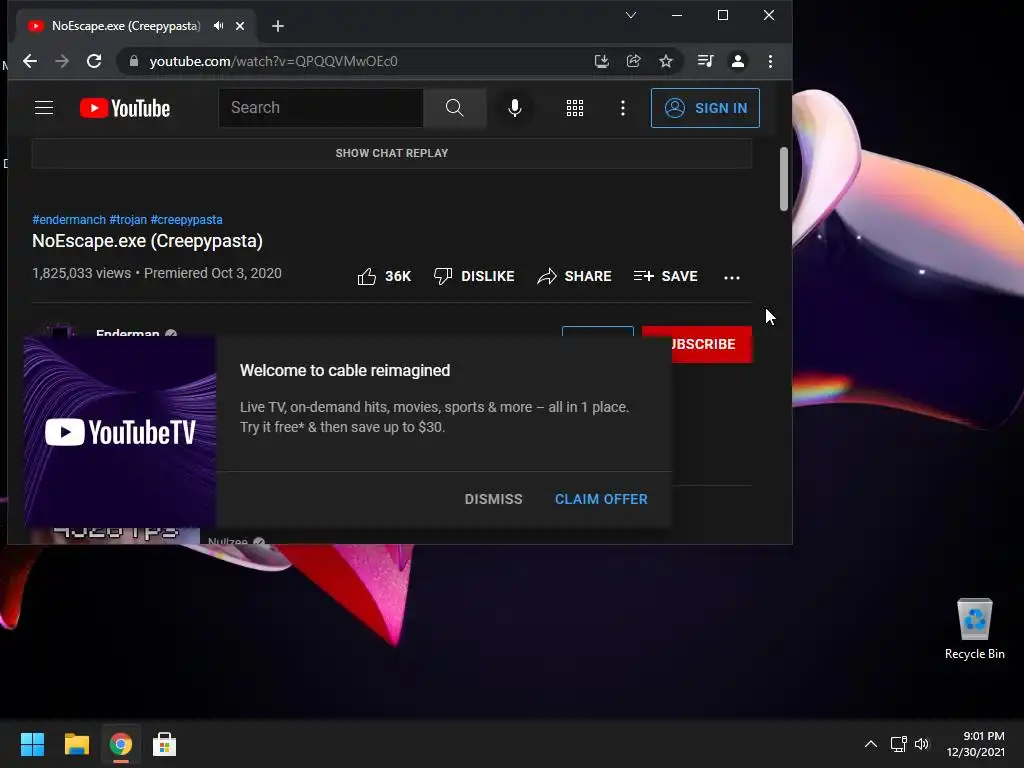1024x768 pixels.
Task: Click the 1,825,033 views text
Action: tap(82, 273)
